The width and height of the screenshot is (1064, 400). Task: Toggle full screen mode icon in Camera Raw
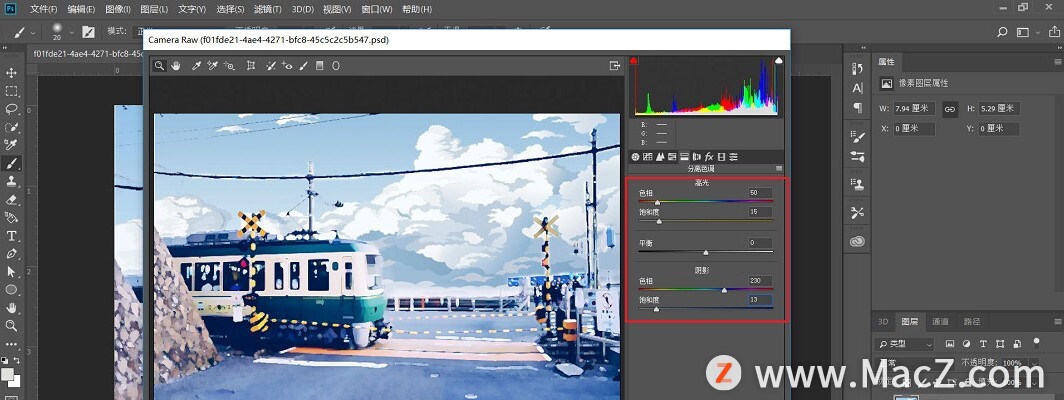615,66
